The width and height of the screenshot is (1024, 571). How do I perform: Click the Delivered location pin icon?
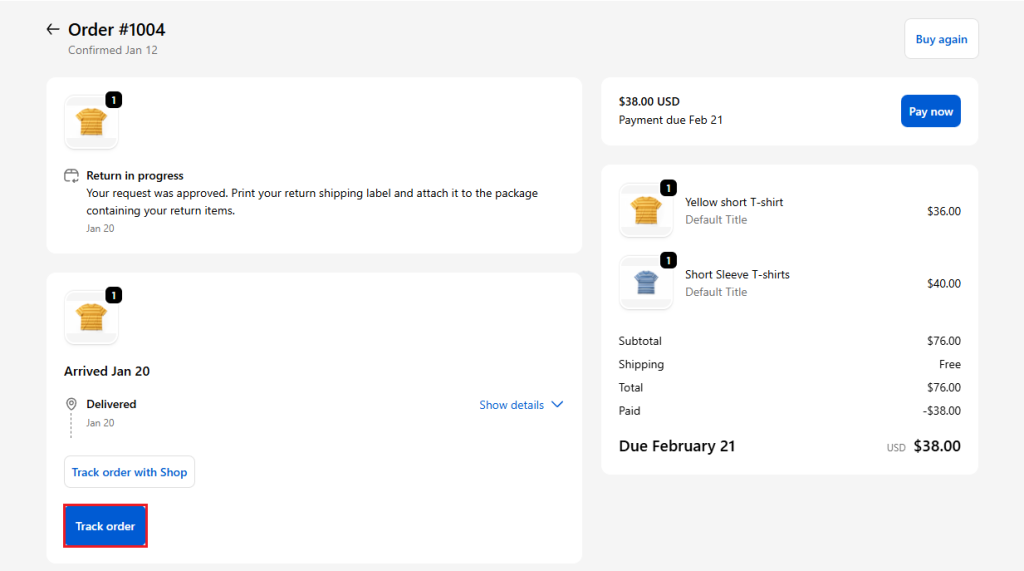coord(71,404)
